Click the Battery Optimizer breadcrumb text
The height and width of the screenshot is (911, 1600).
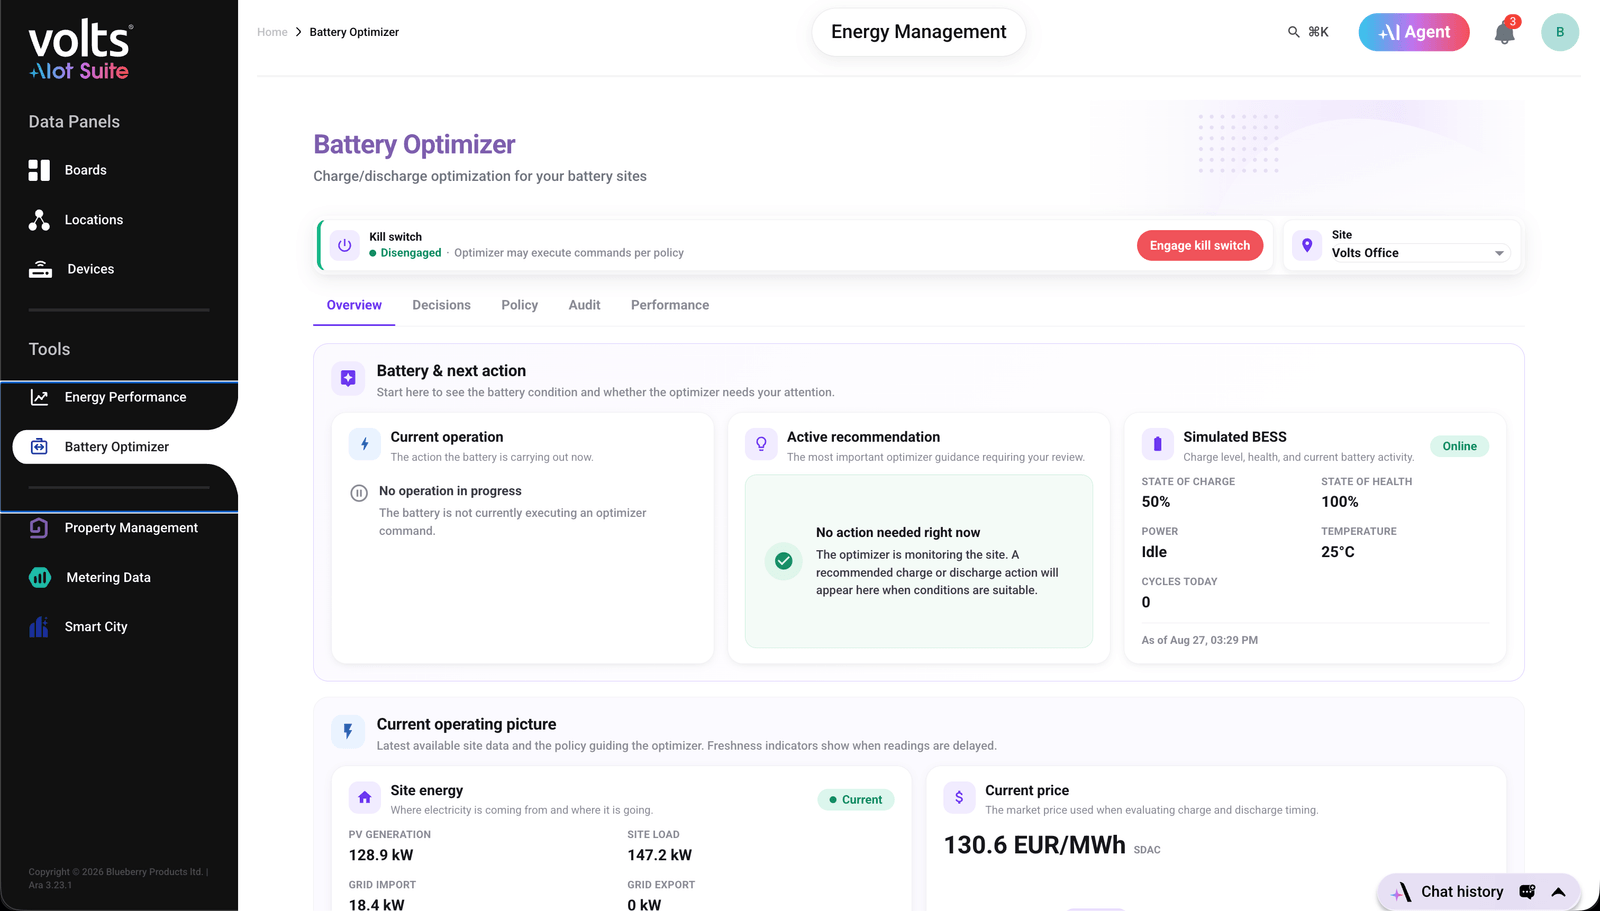tap(354, 32)
